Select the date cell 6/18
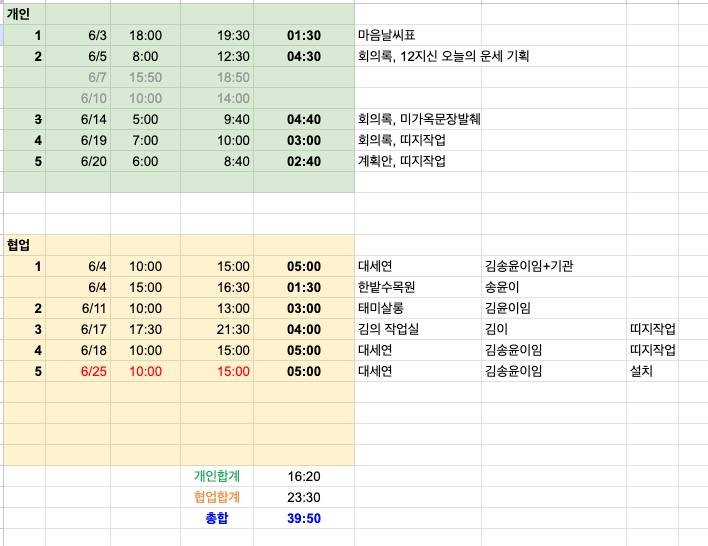Viewport: 708px width, 546px height. pos(78,350)
